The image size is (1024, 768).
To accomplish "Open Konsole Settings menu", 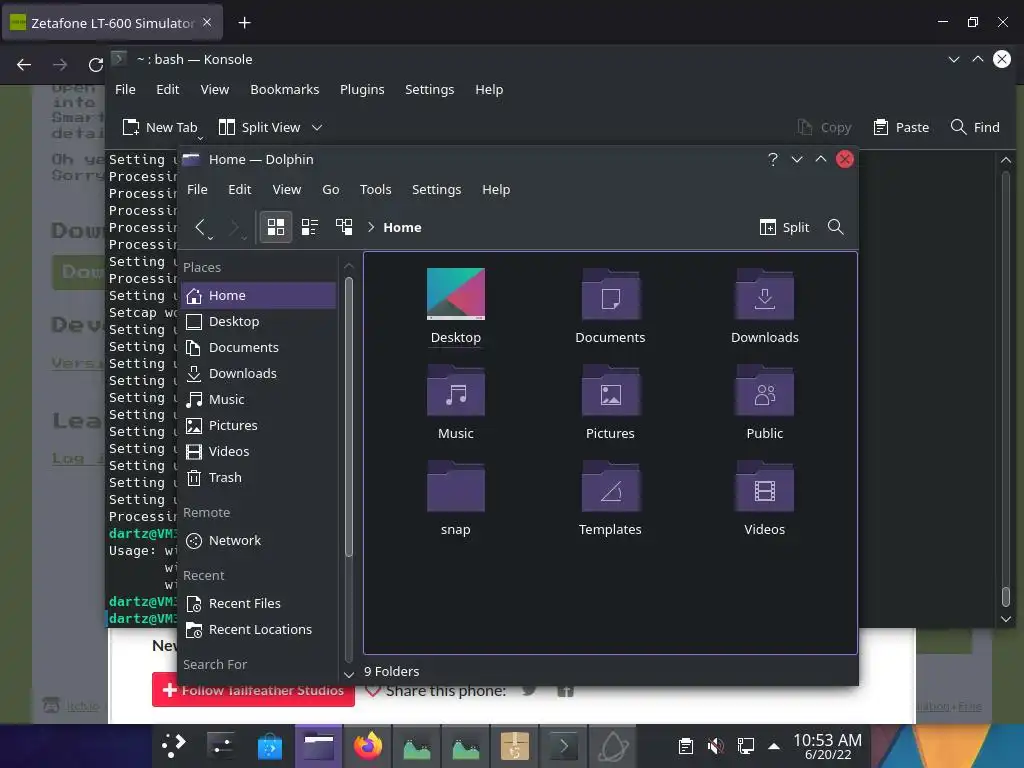I will point(429,89).
